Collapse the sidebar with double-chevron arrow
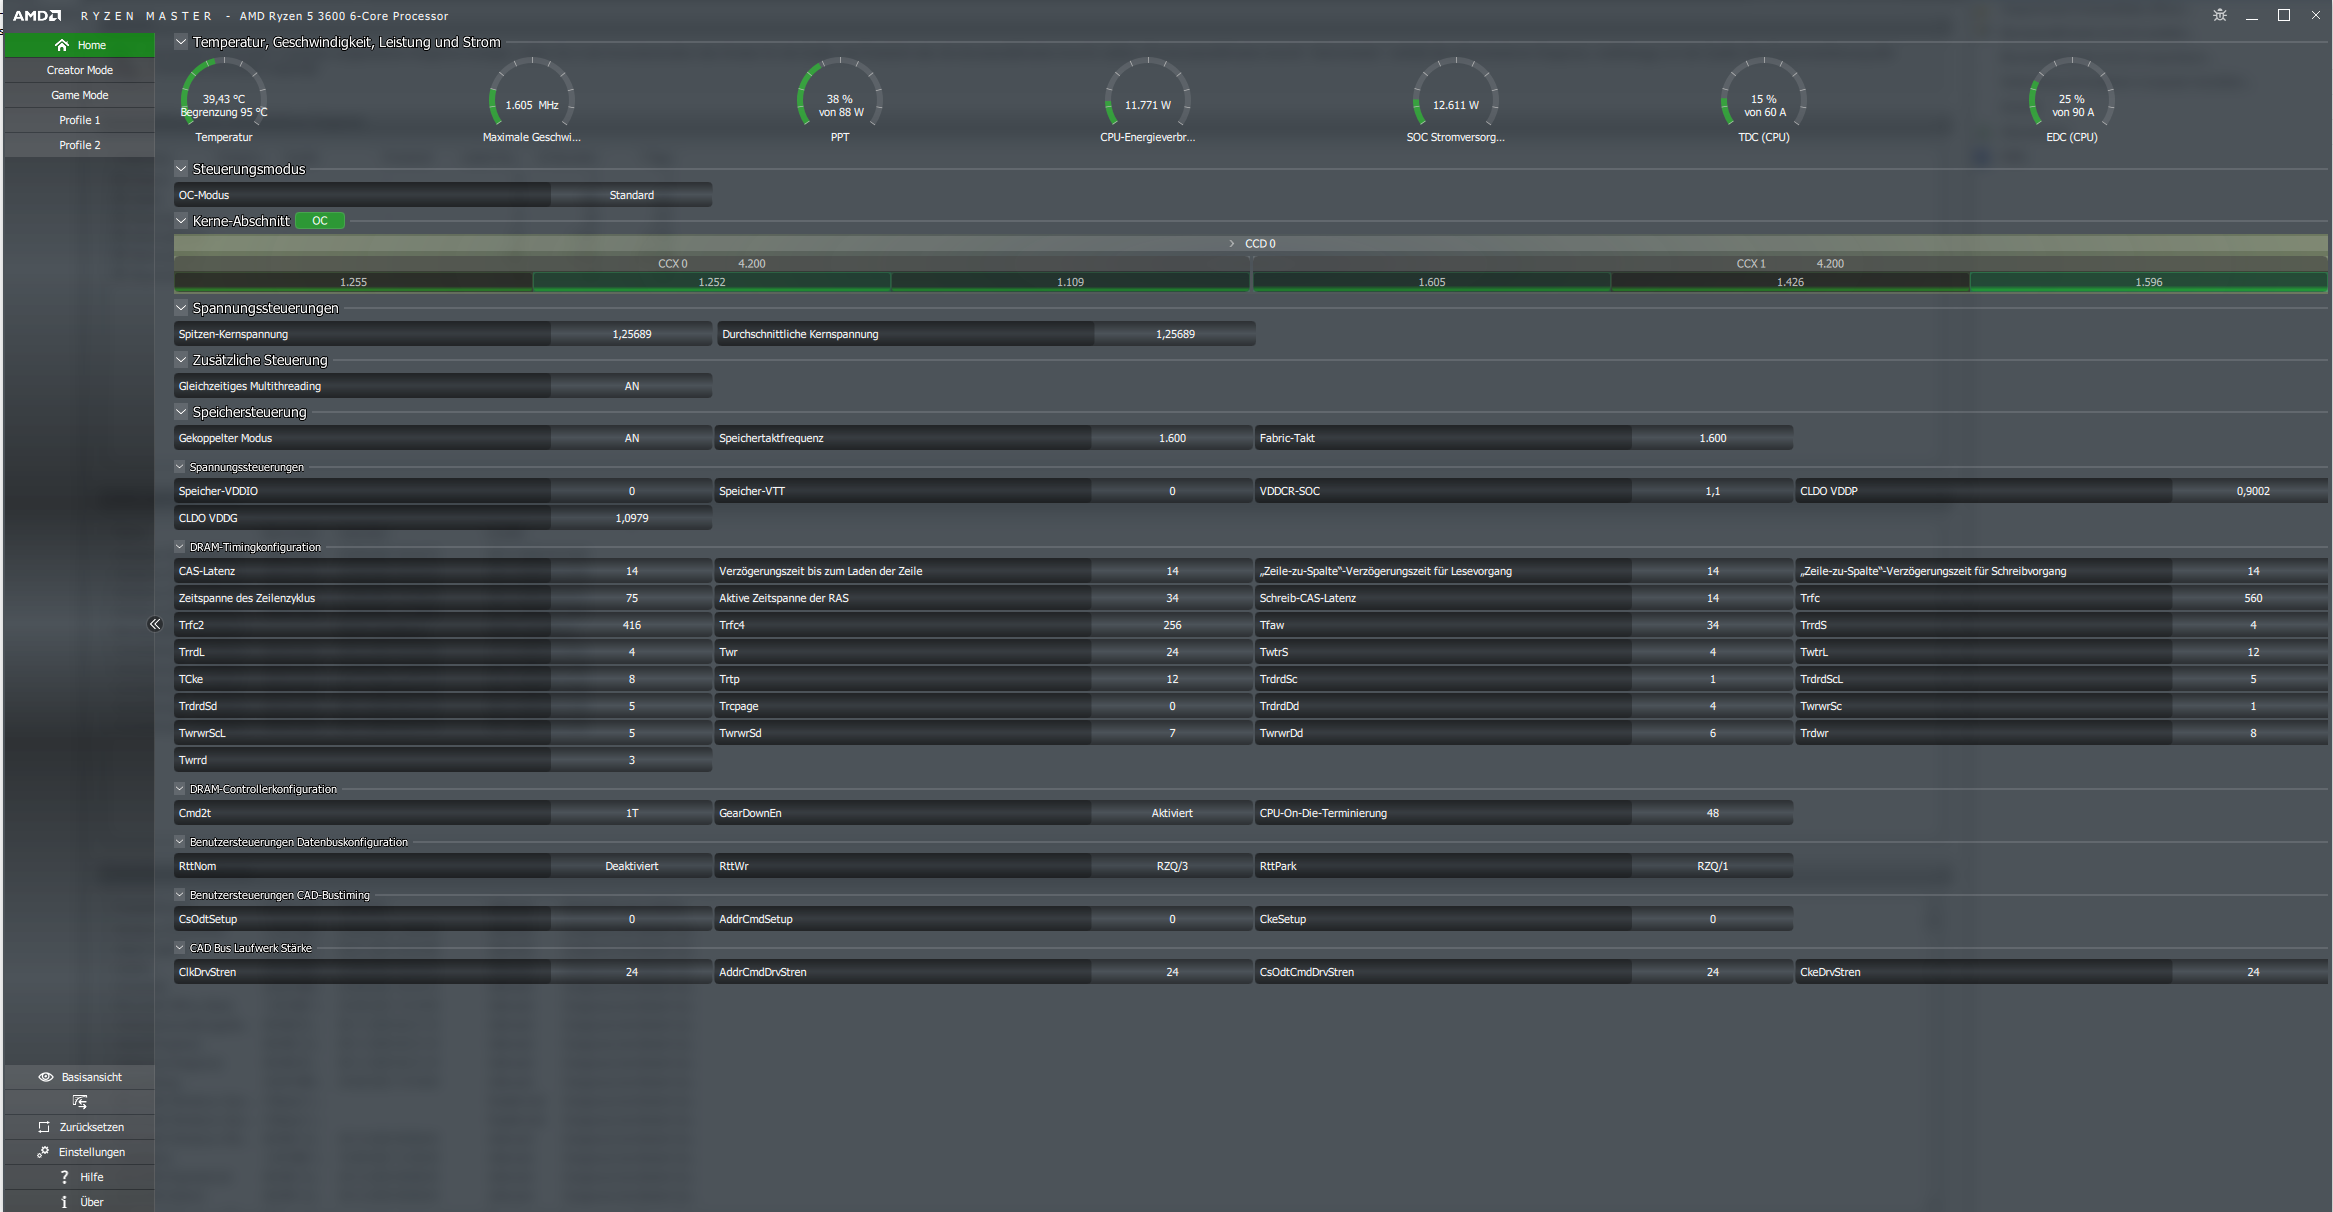This screenshot has height=1212, width=2333. (x=155, y=624)
